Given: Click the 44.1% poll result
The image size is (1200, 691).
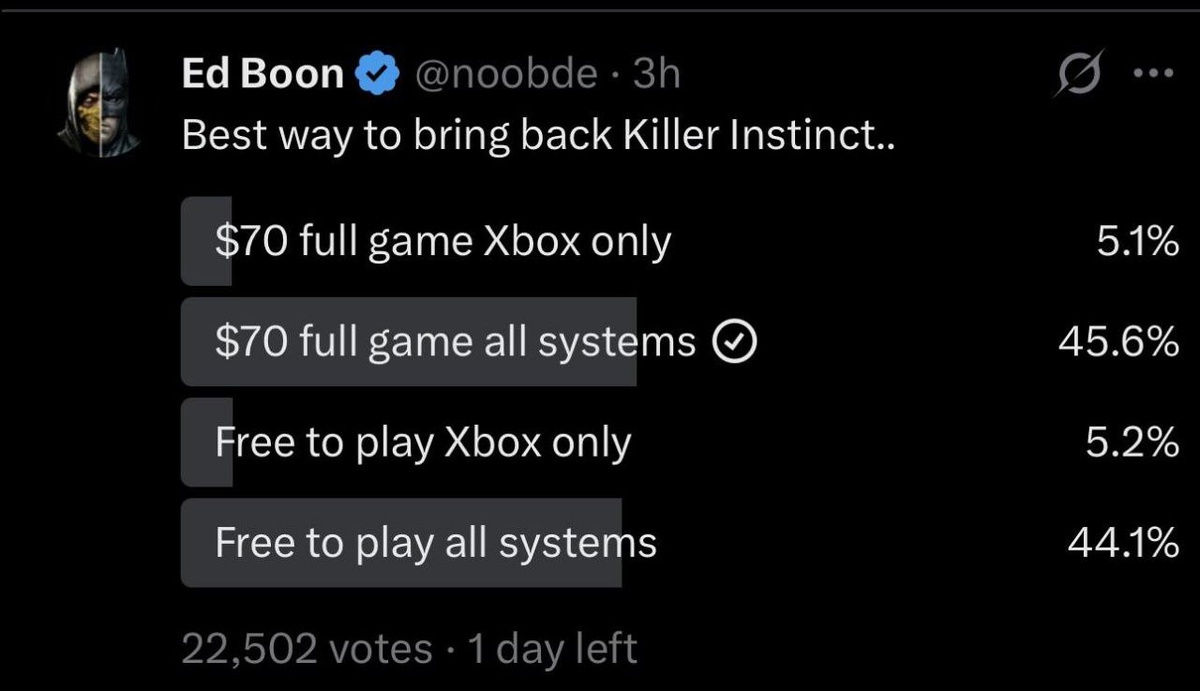Looking at the screenshot, I should [x=1120, y=543].
